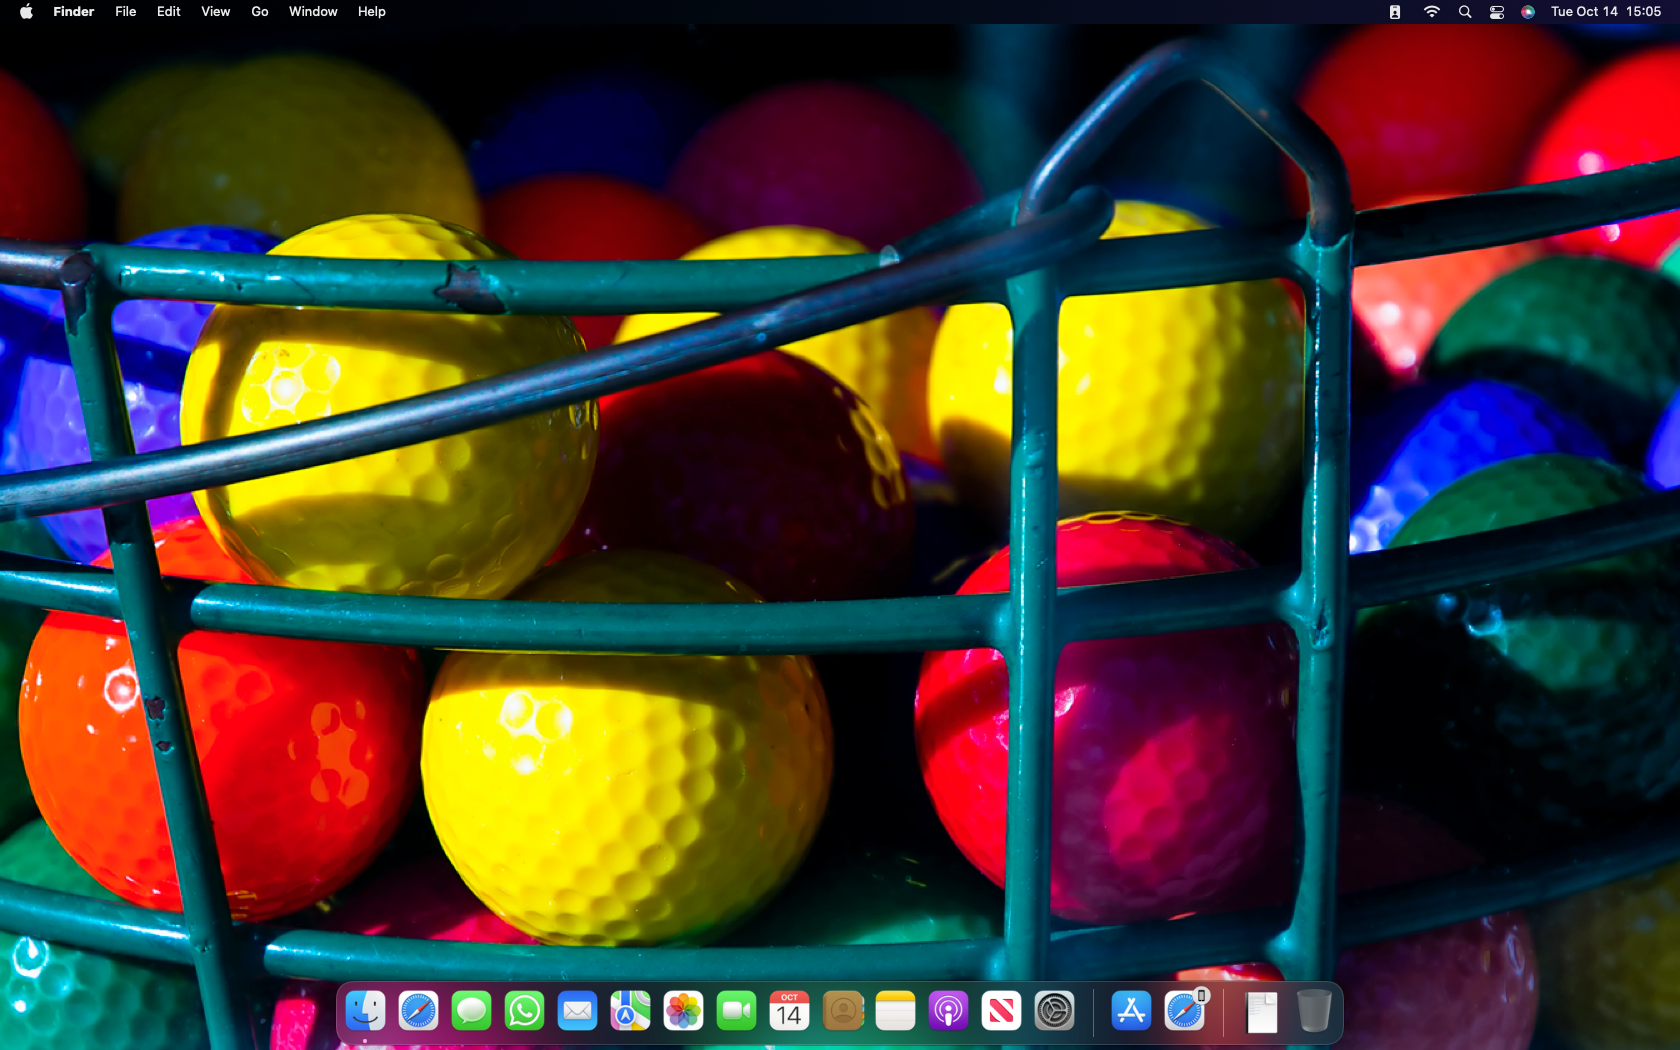Launch Safari from the Dock
Screen dimensions: 1680x1050
[x=419, y=1011]
